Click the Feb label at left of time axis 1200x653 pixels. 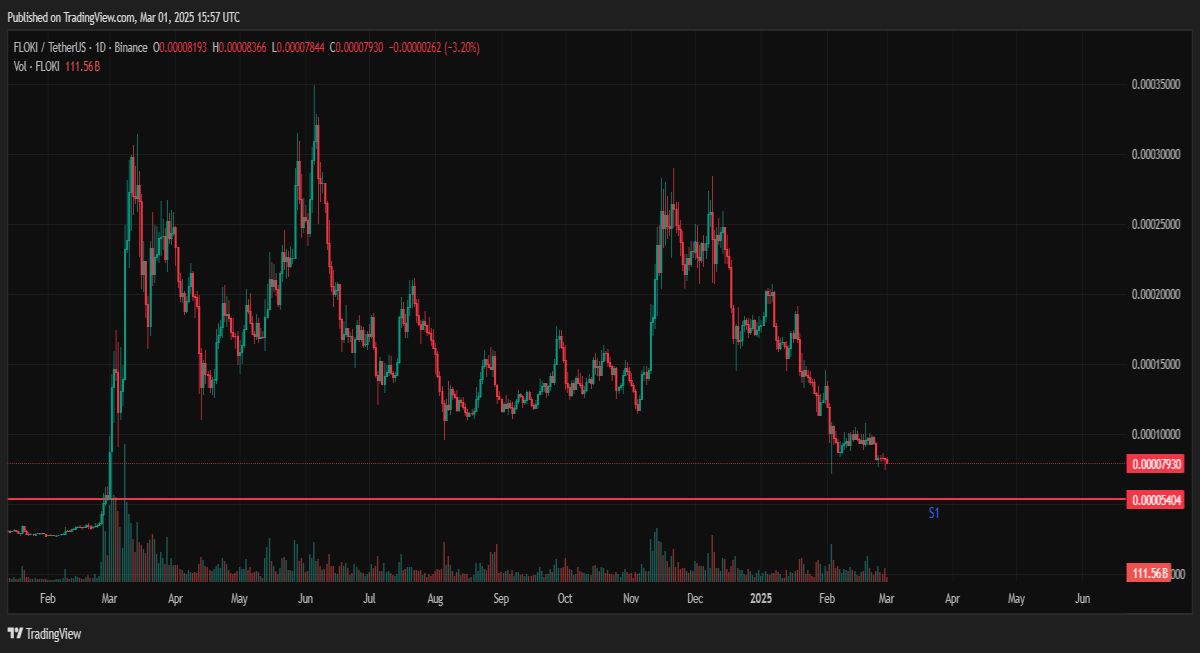pyautogui.click(x=46, y=599)
